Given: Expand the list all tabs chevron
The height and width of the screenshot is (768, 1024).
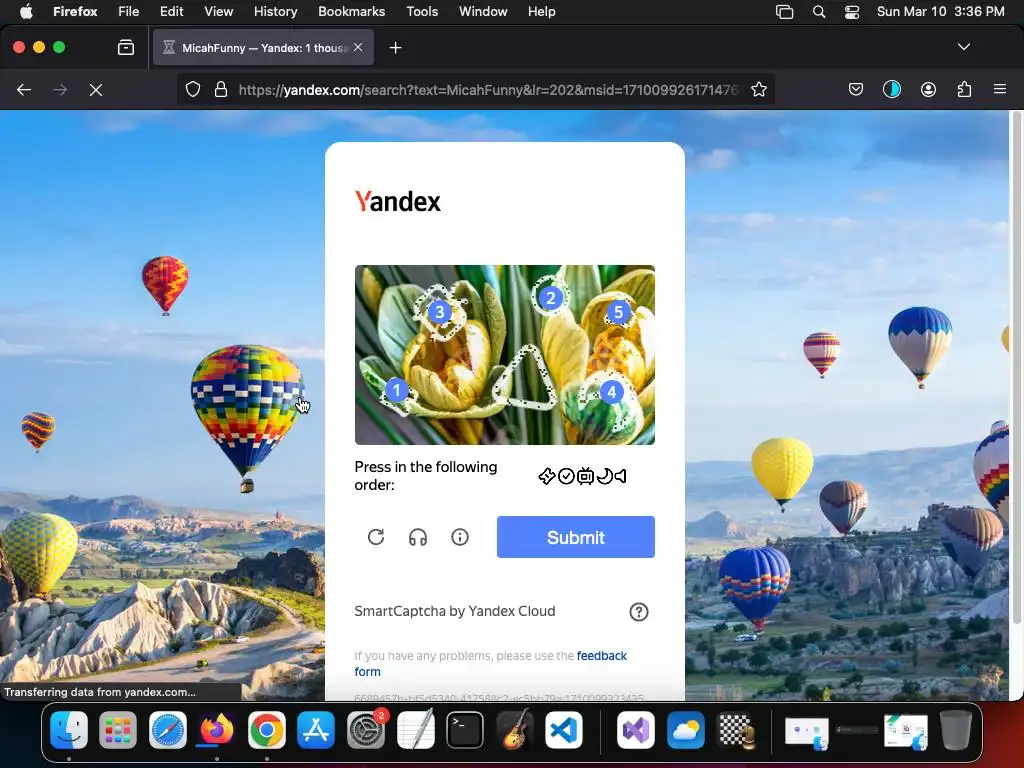Looking at the screenshot, I should 963,47.
